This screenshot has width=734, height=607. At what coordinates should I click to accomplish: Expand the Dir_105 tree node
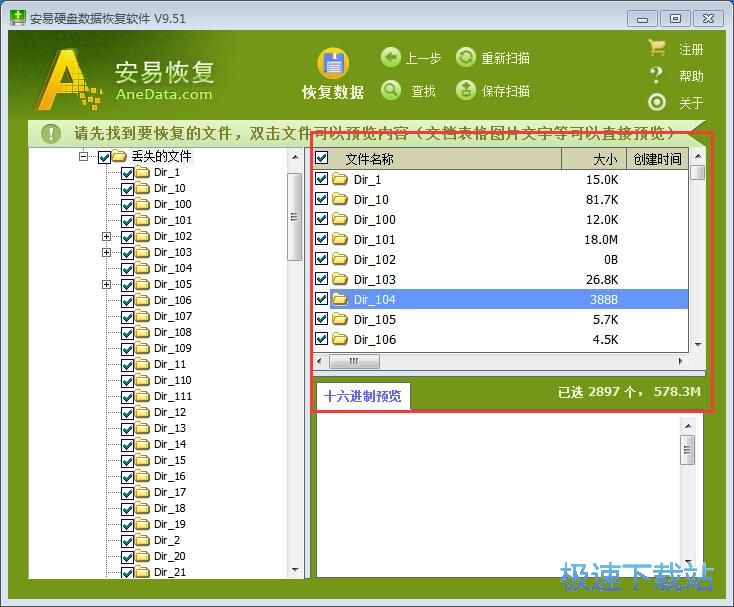[x=106, y=284]
